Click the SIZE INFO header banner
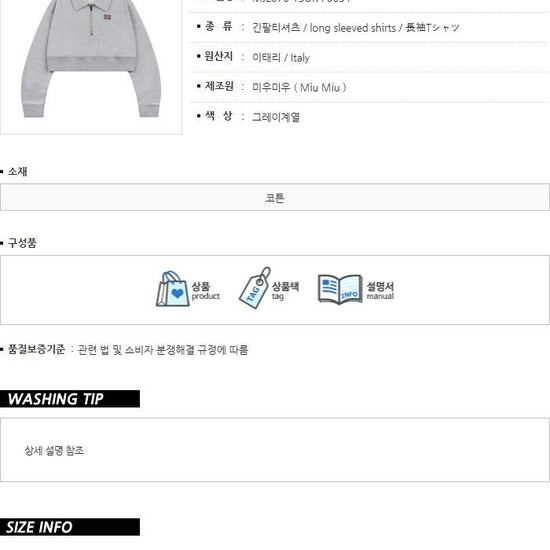The width and height of the screenshot is (550, 550). (x=70, y=527)
